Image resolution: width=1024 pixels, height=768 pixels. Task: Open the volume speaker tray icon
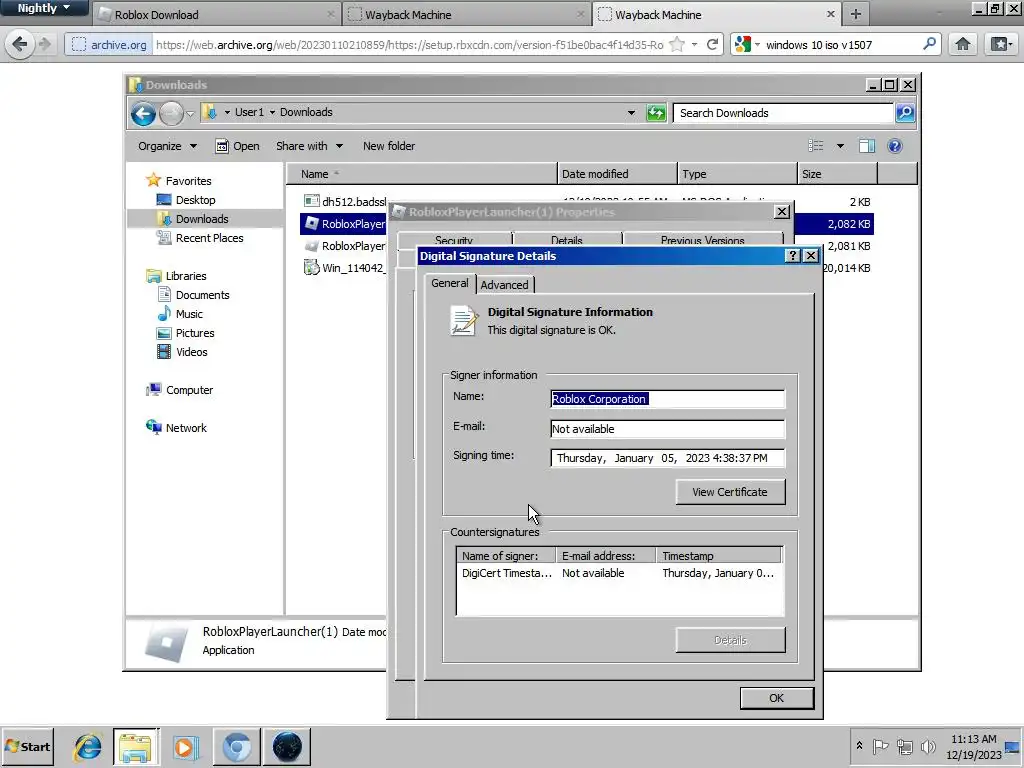click(928, 746)
